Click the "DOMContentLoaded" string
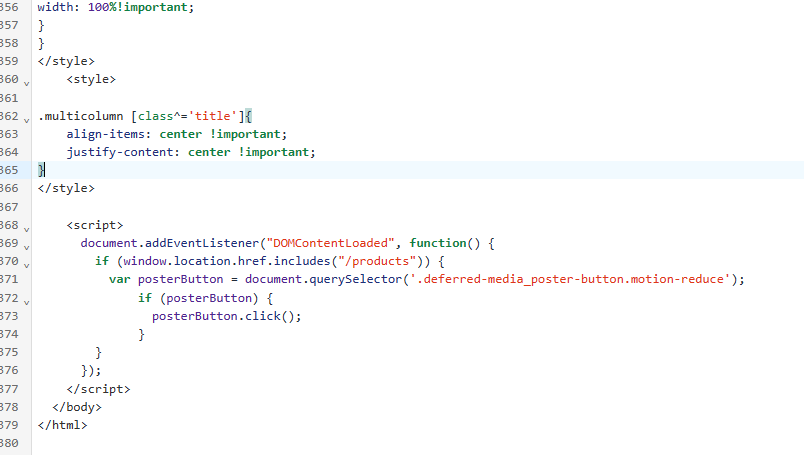 tap(330, 243)
